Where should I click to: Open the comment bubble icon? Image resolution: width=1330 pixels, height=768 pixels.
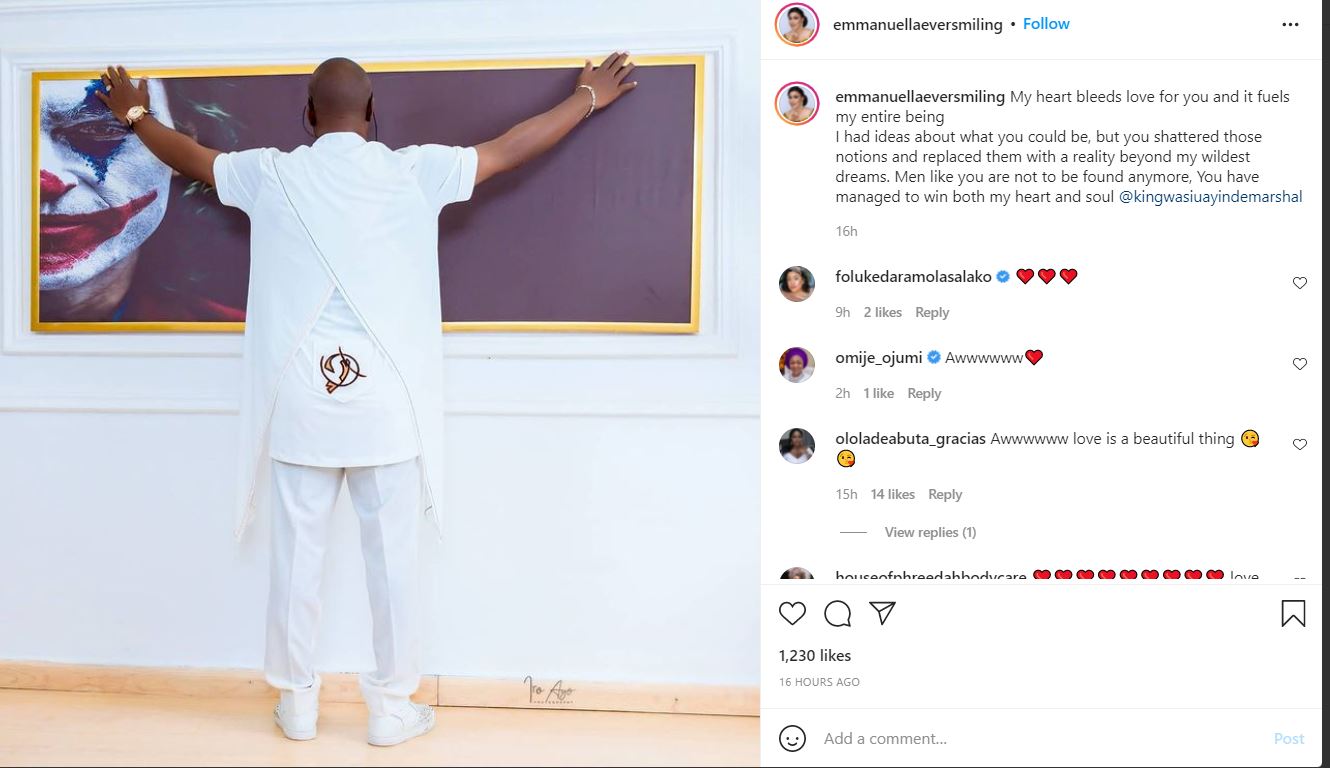point(837,613)
